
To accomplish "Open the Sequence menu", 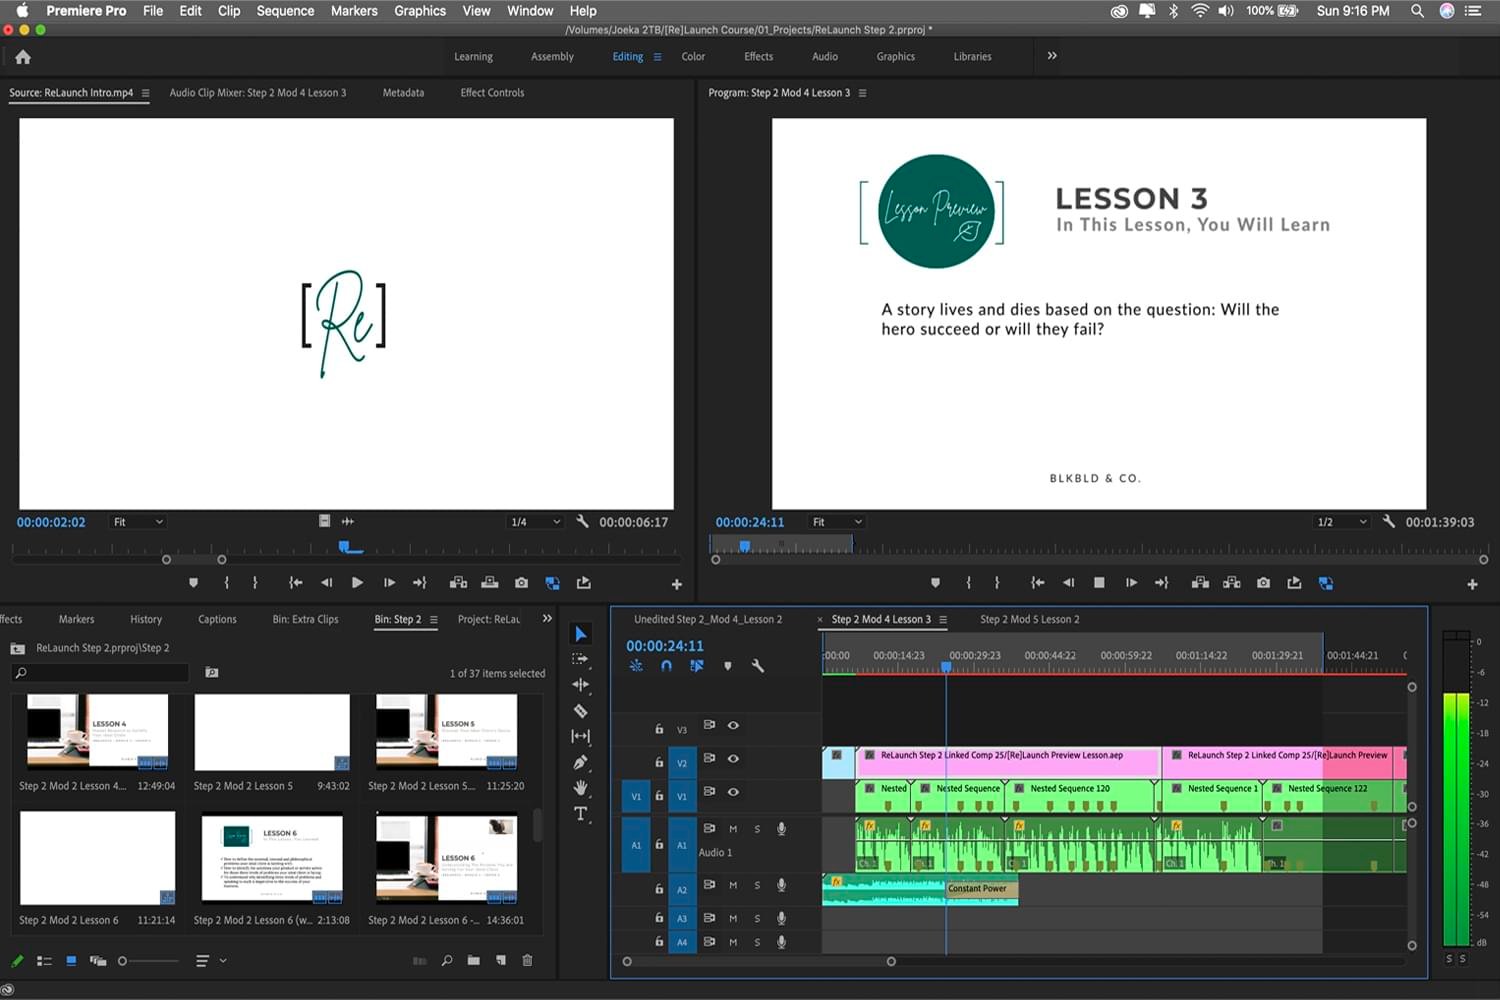I will 285,11.
